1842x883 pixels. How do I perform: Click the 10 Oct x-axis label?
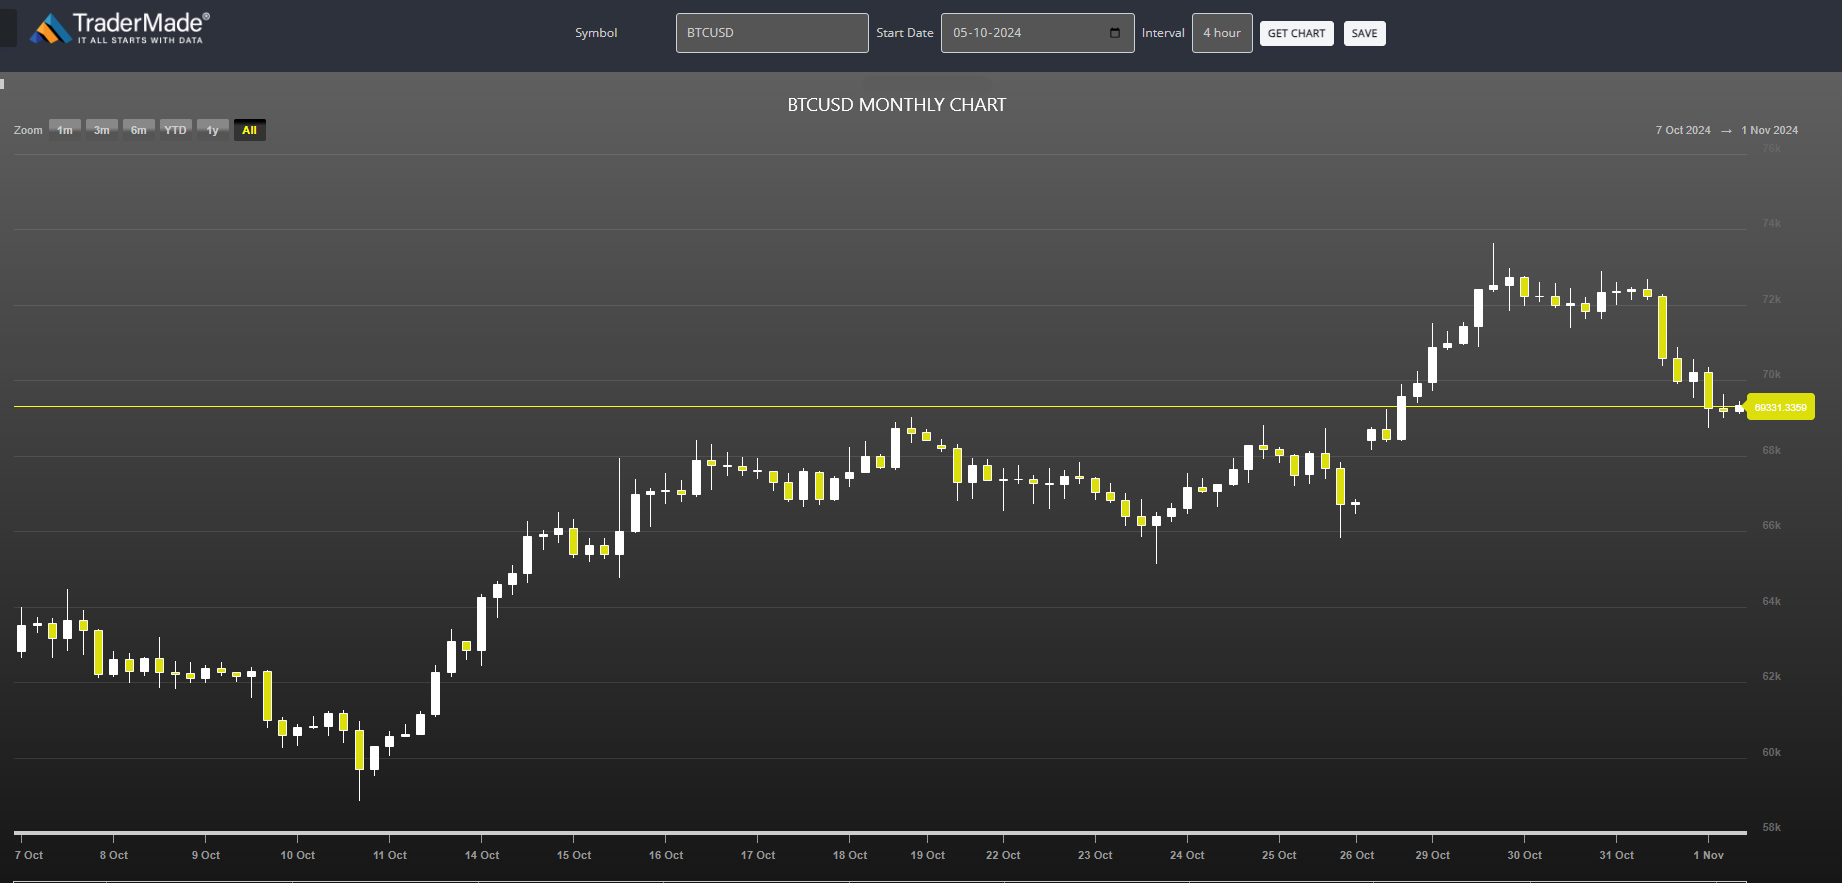[x=297, y=855]
